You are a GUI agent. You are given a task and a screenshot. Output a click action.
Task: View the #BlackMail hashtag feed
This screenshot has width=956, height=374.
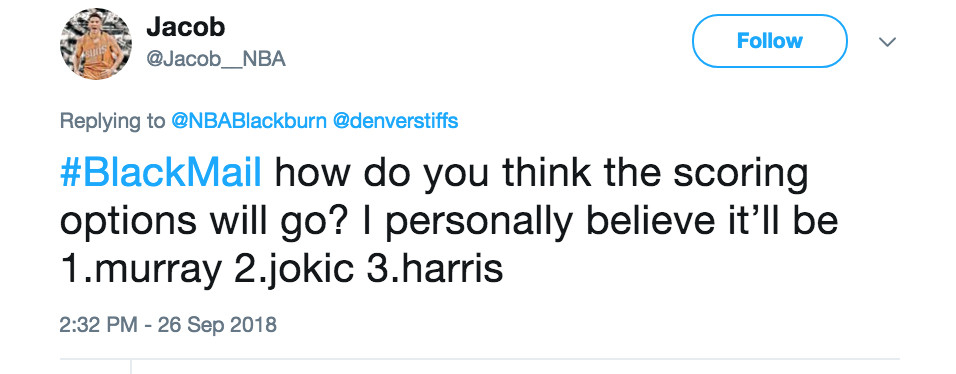pos(161,174)
